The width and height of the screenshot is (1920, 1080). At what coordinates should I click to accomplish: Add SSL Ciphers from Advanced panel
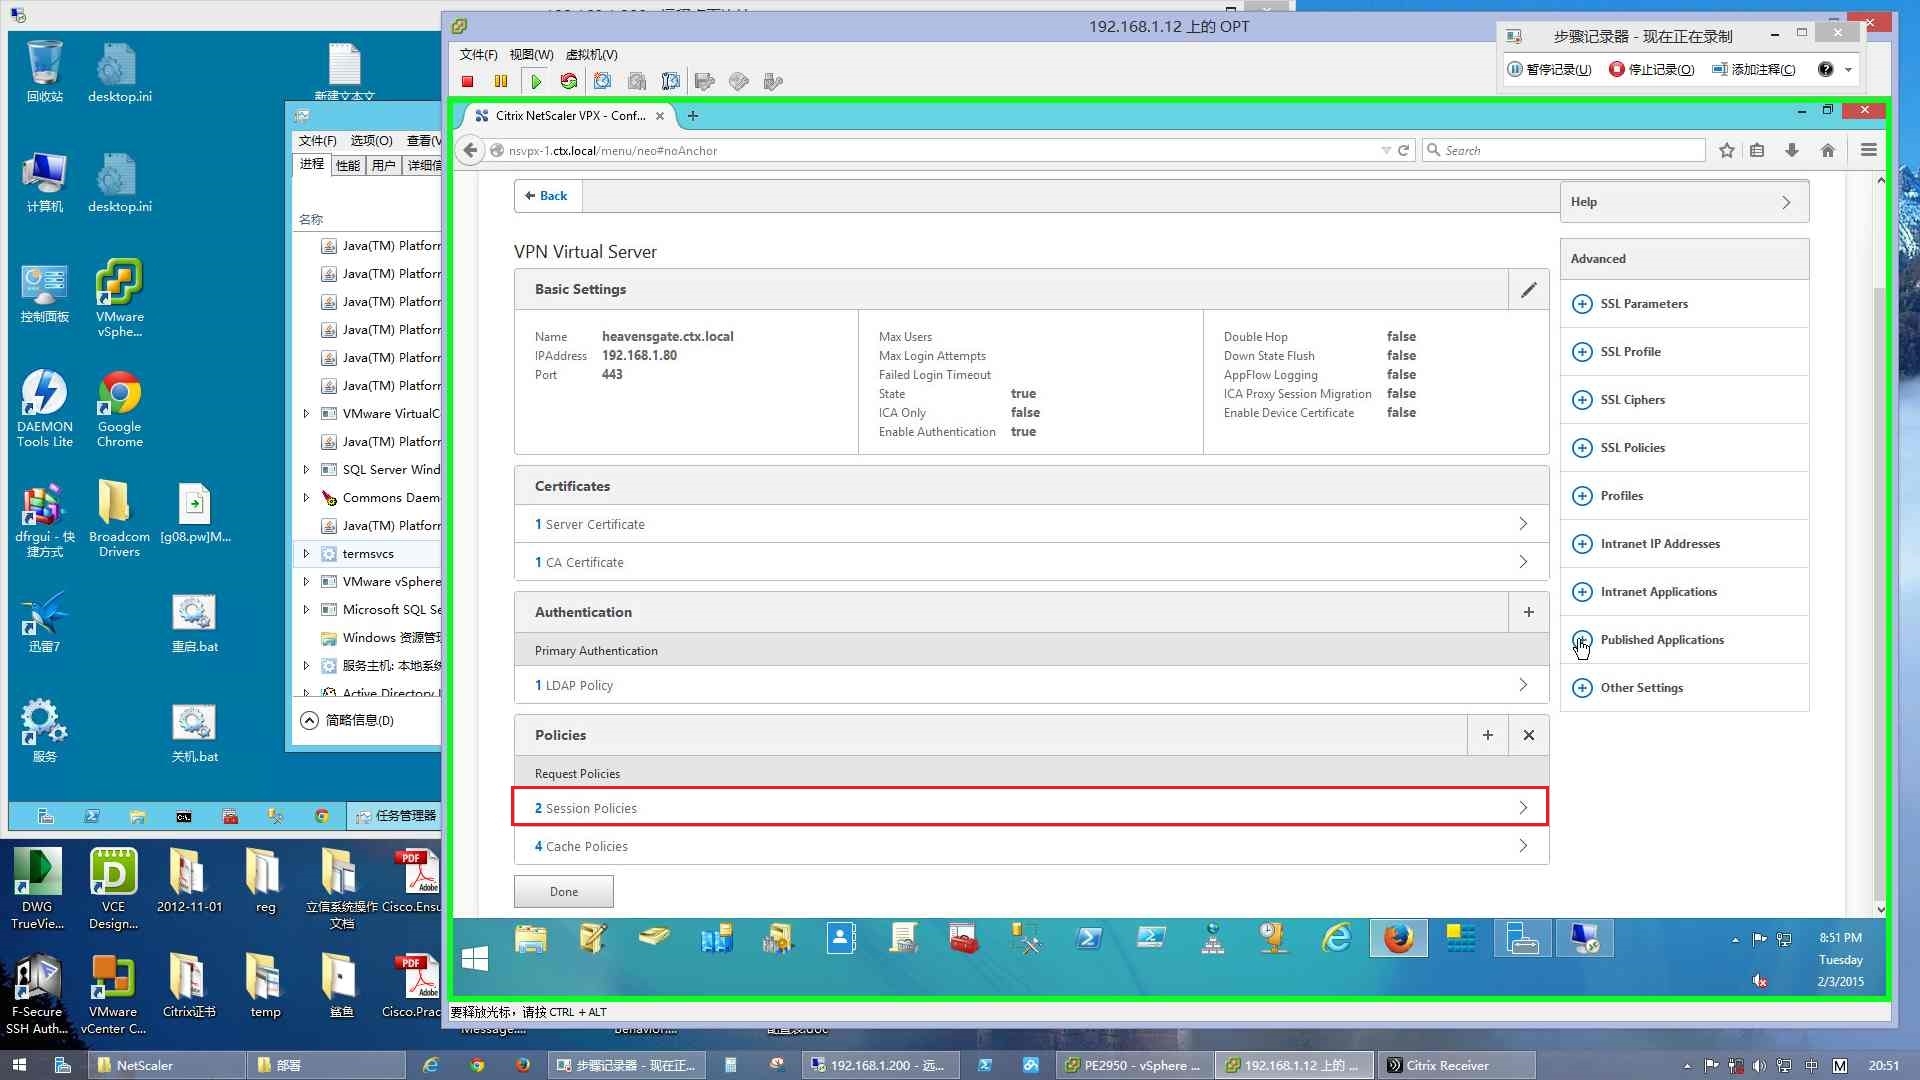tap(1582, 400)
